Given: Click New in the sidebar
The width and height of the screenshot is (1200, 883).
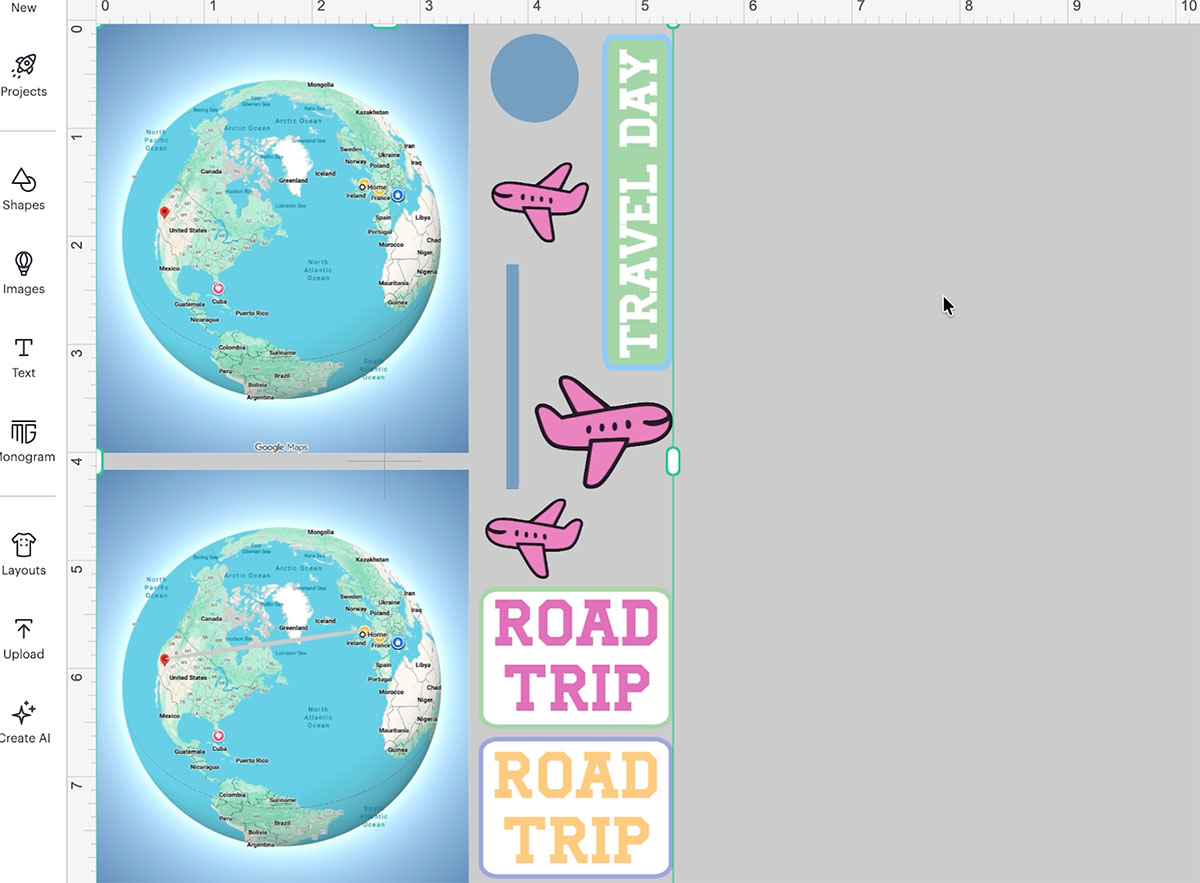Looking at the screenshot, I should [24, 8].
